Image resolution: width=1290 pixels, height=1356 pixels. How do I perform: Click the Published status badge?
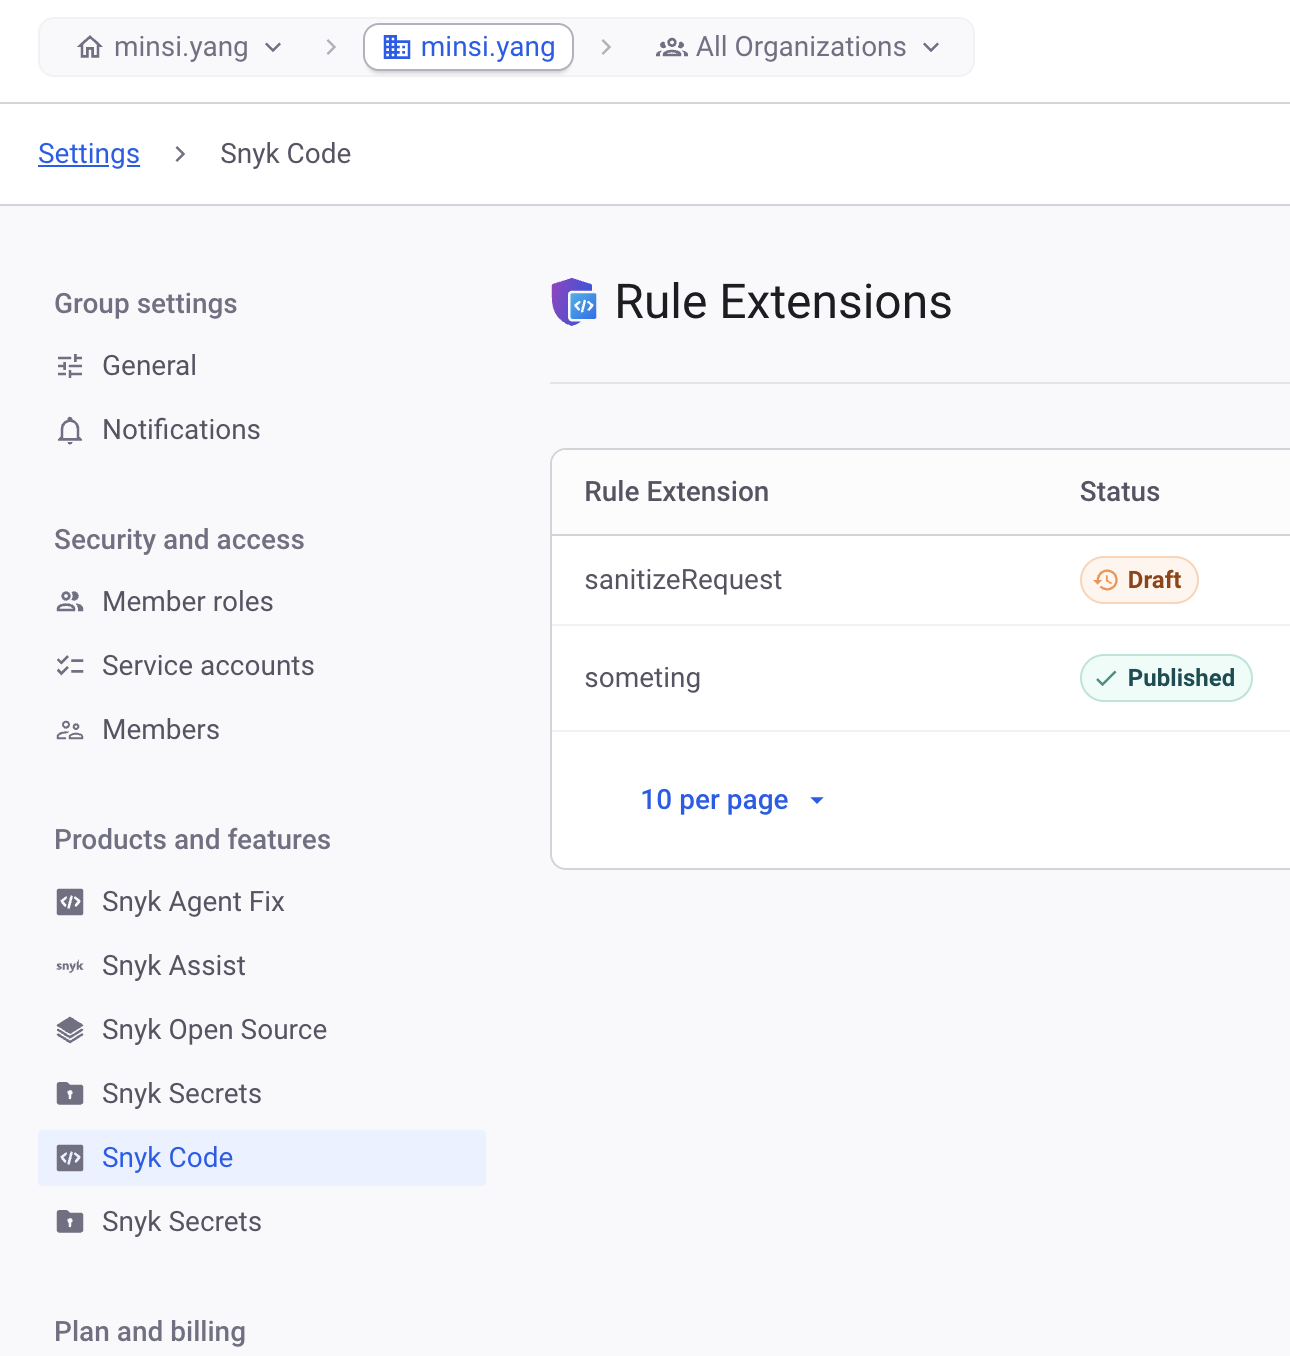(1166, 678)
